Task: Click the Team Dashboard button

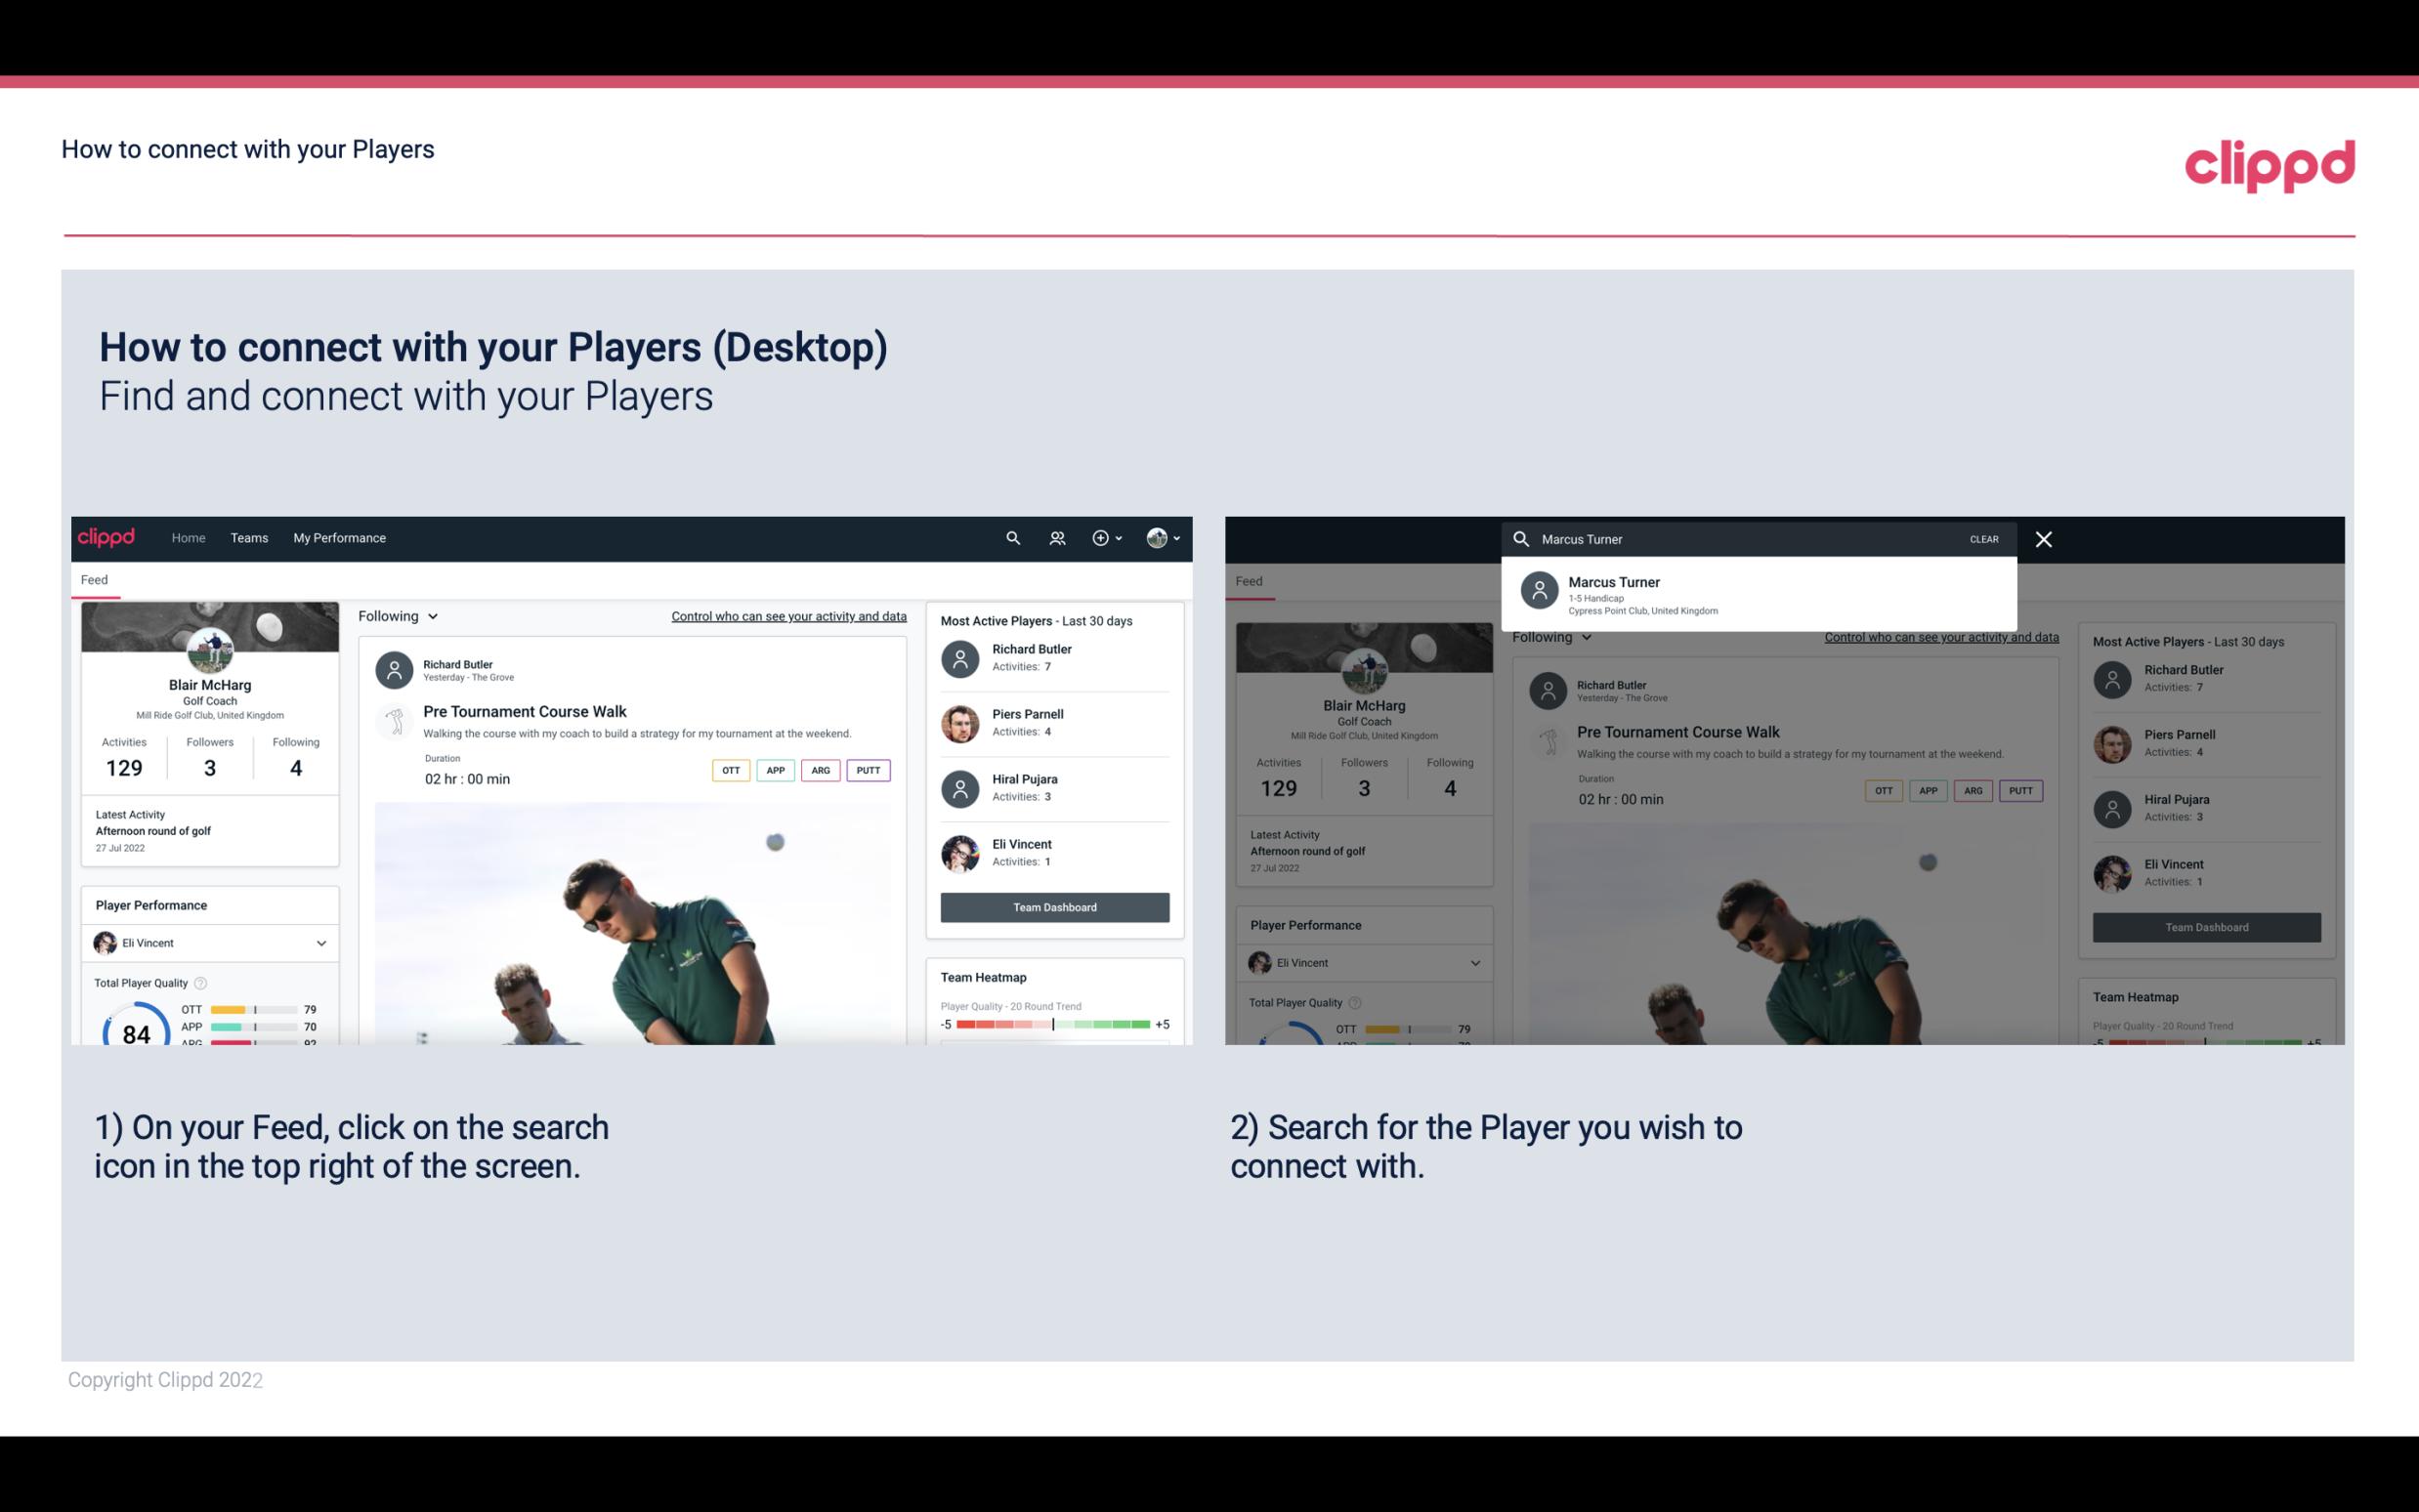Action: point(1053,905)
